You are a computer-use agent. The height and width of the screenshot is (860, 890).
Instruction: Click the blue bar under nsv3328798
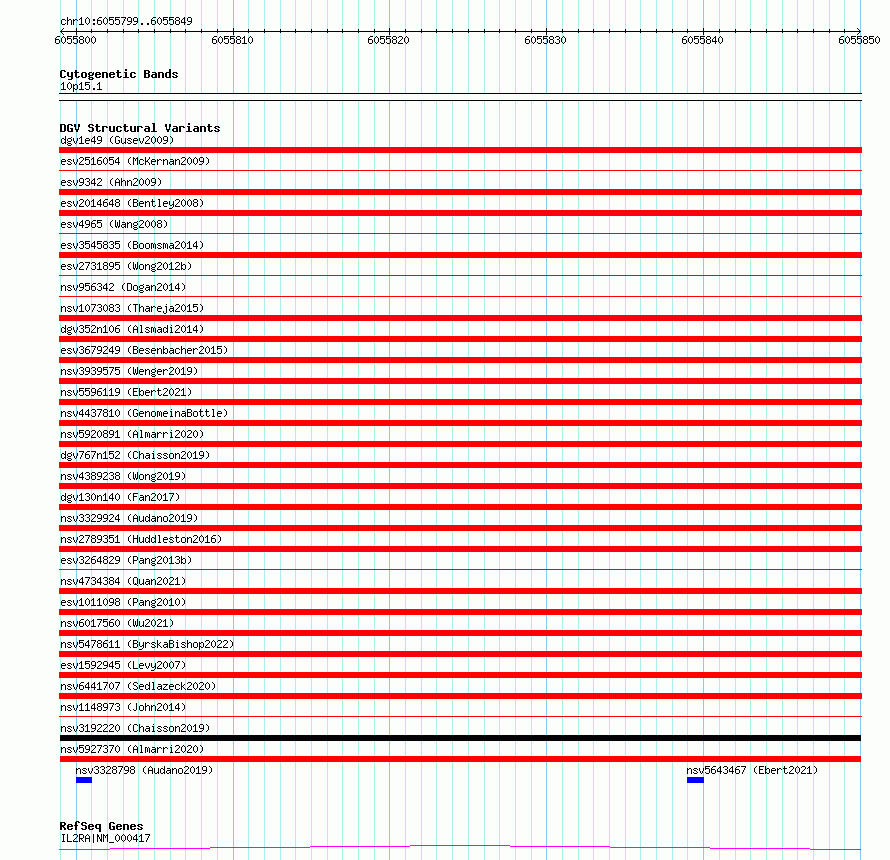point(84,780)
